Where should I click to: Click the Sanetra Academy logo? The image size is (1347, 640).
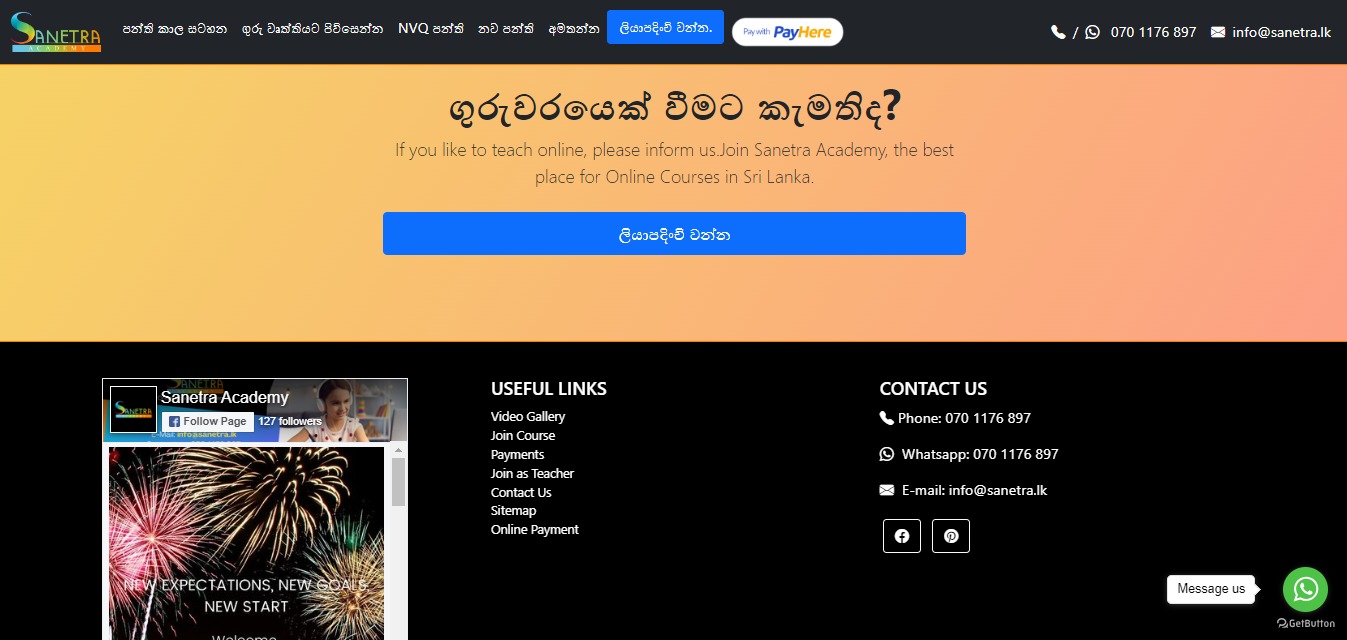click(x=56, y=32)
